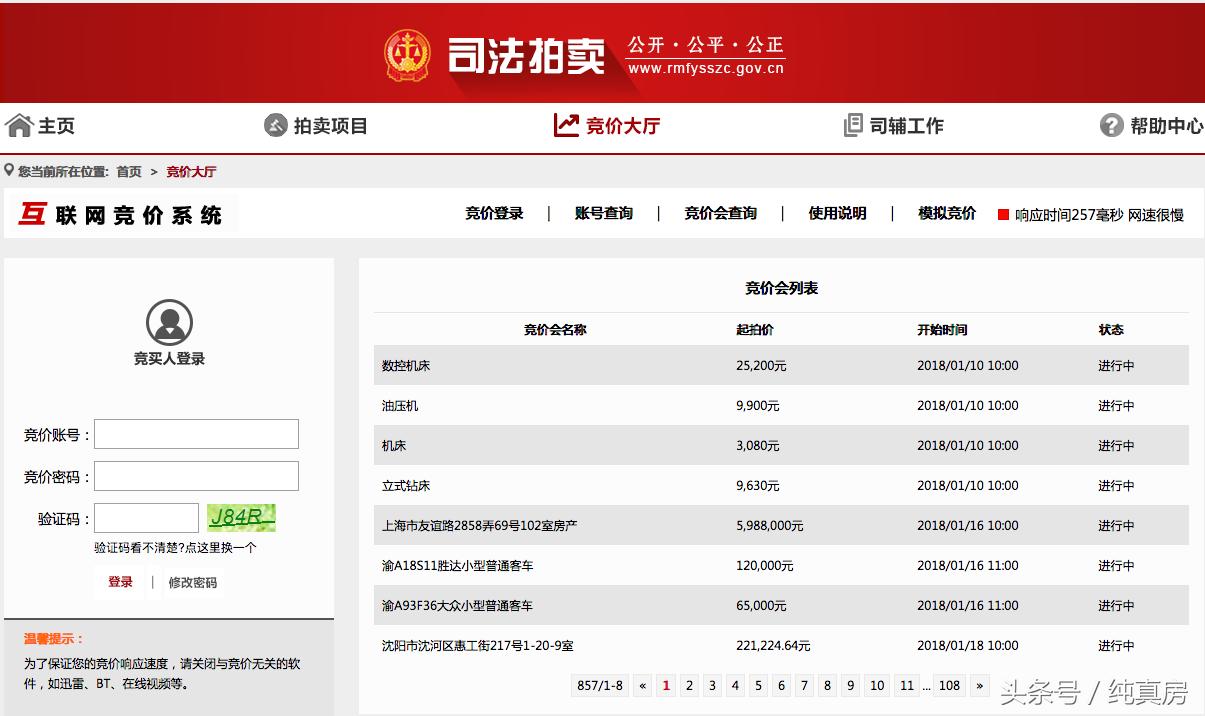Switch to the 竞价会查询 tab
Screen dimensions: 1205x716
pyautogui.click(x=721, y=213)
